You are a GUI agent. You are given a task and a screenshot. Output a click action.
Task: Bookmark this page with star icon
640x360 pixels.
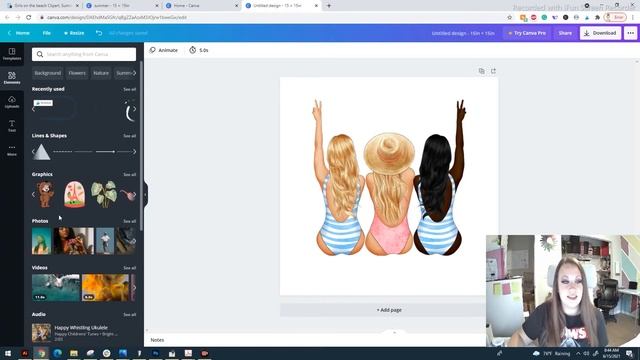tap(509, 17)
